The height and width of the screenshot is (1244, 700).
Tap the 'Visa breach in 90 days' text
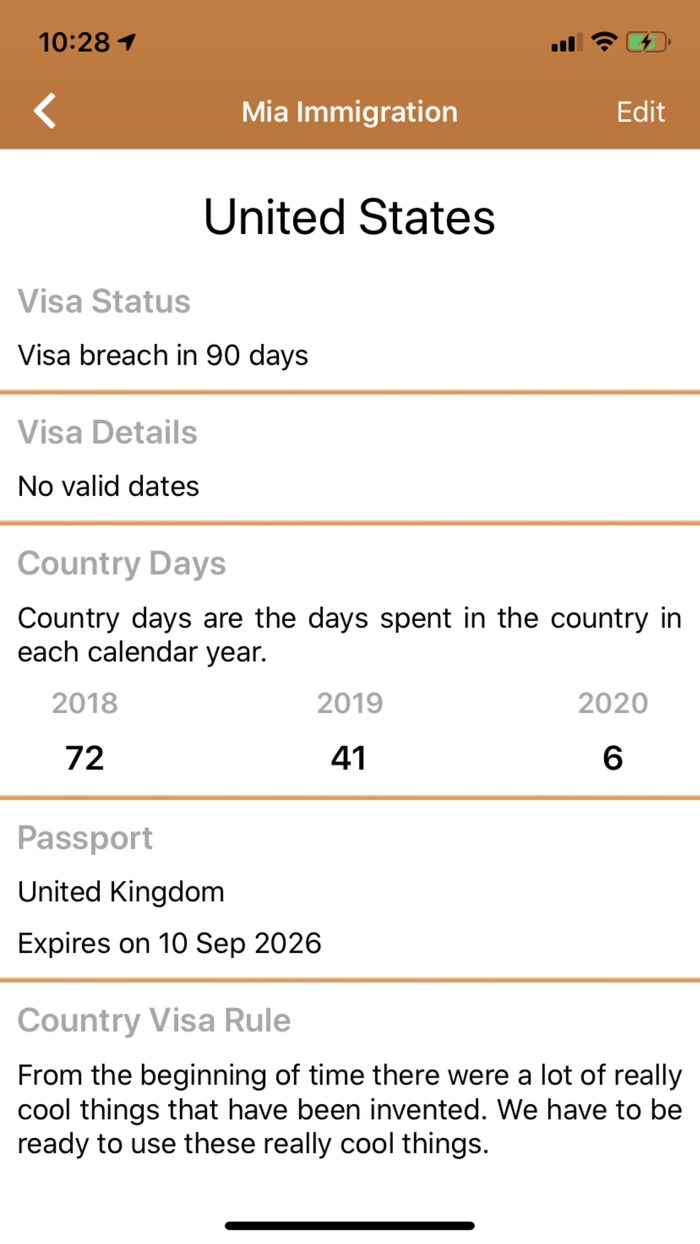[163, 355]
